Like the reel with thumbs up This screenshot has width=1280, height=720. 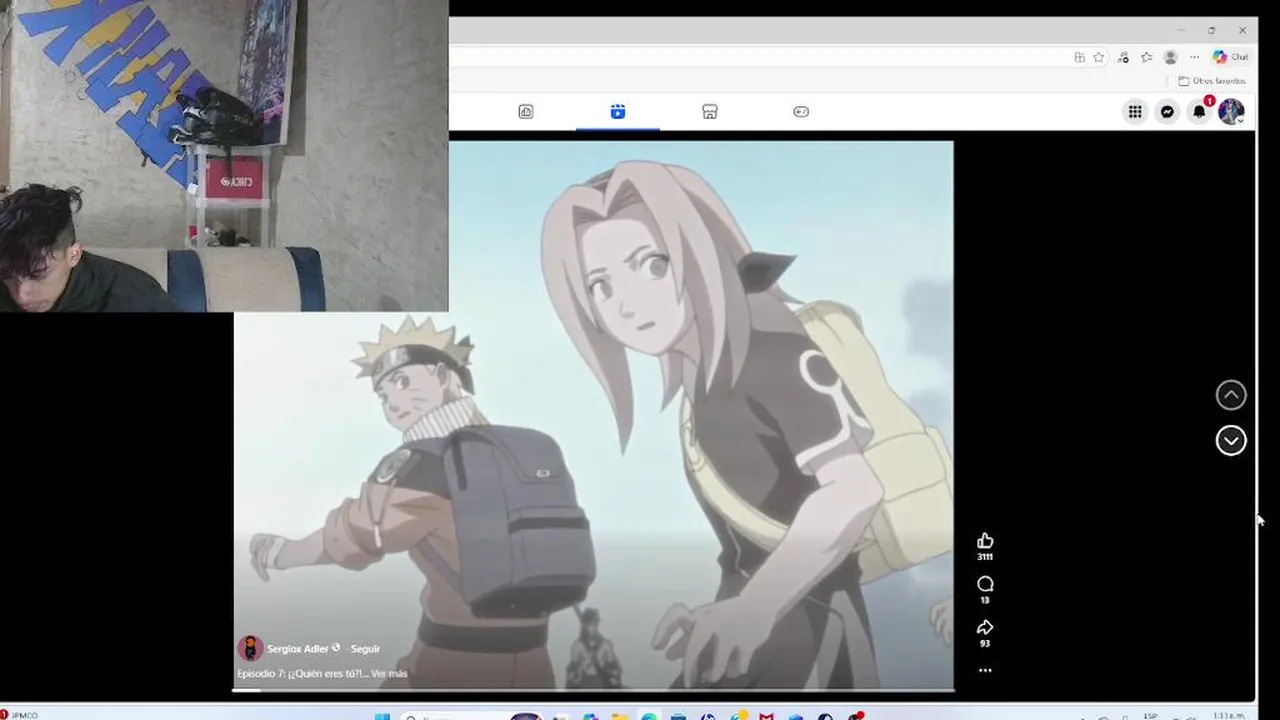(x=985, y=541)
